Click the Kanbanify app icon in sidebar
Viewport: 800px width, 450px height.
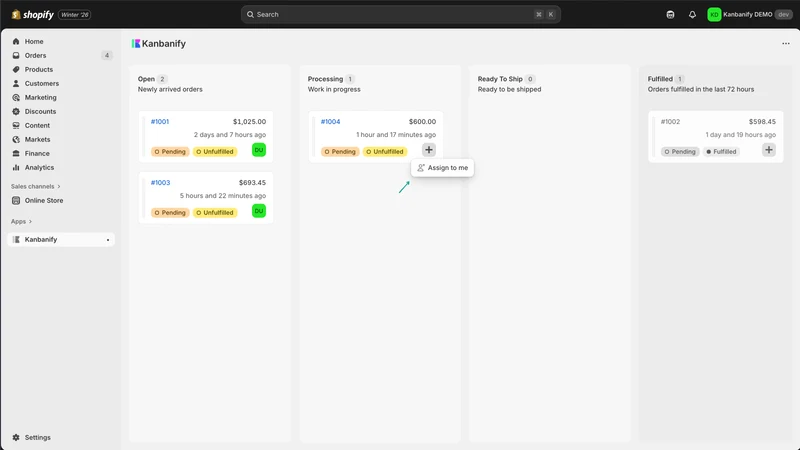pyautogui.click(x=16, y=239)
